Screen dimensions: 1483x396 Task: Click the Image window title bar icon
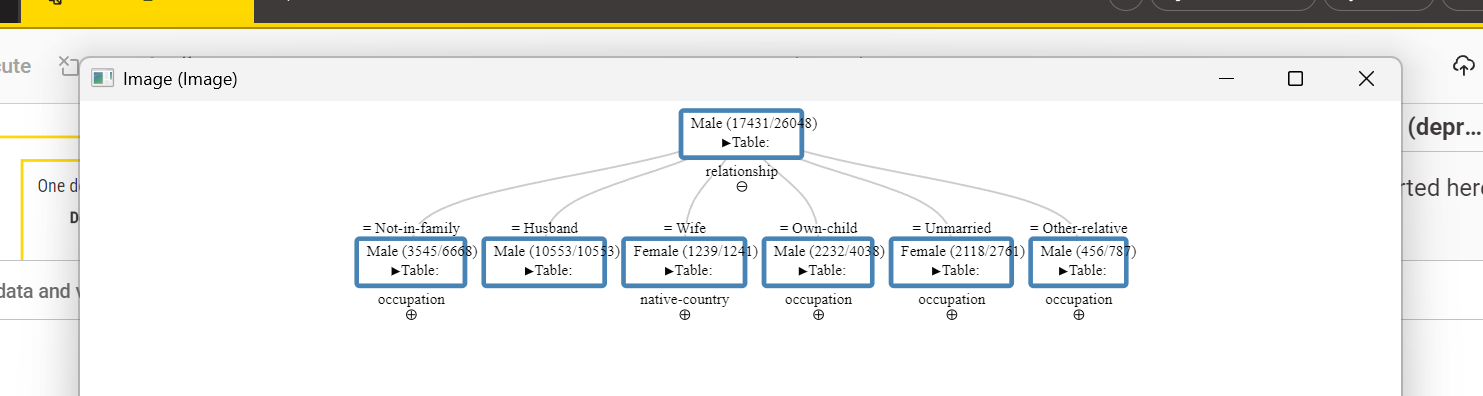(x=102, y=78)
